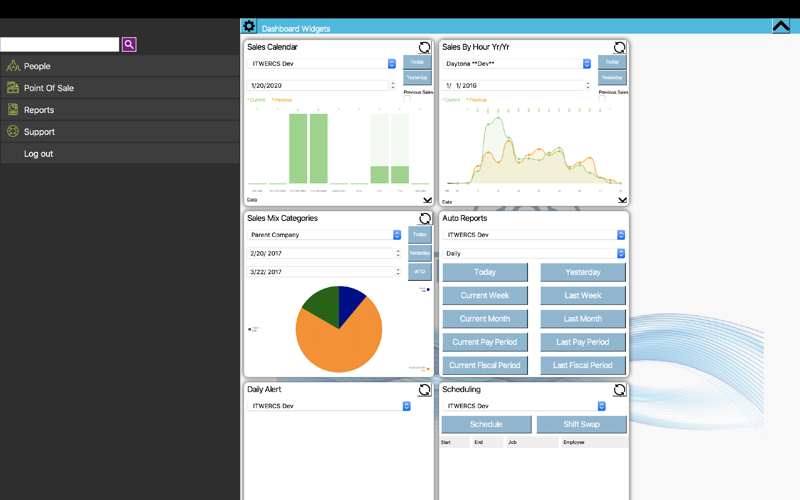Open Parent Company dropdown in Sales Mix
This screenshot has height=500, width=800.
click(324, 235)
